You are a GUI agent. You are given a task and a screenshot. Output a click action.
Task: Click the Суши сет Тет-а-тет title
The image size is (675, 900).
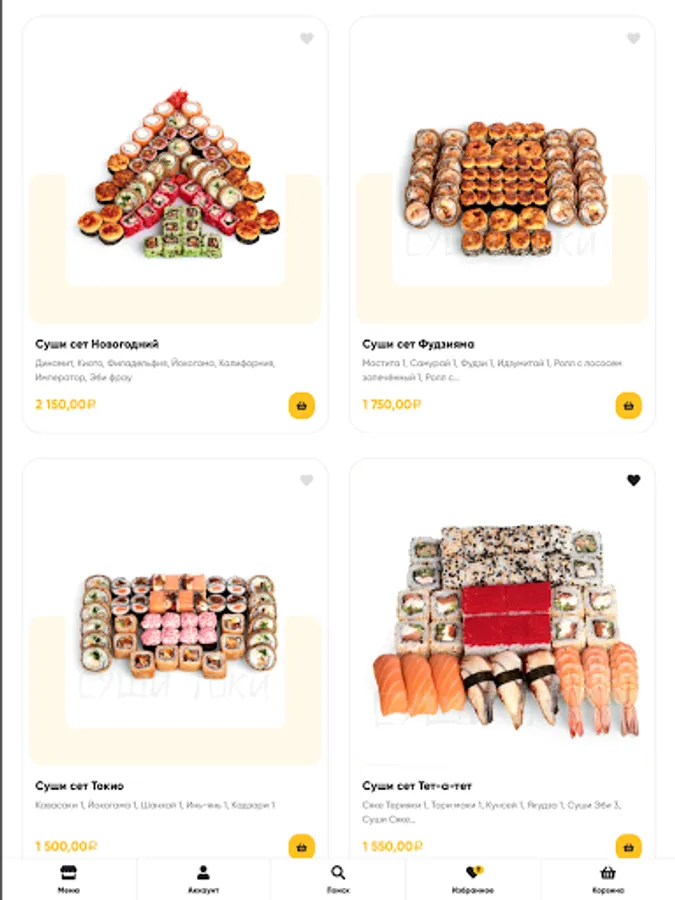point(417,786)
